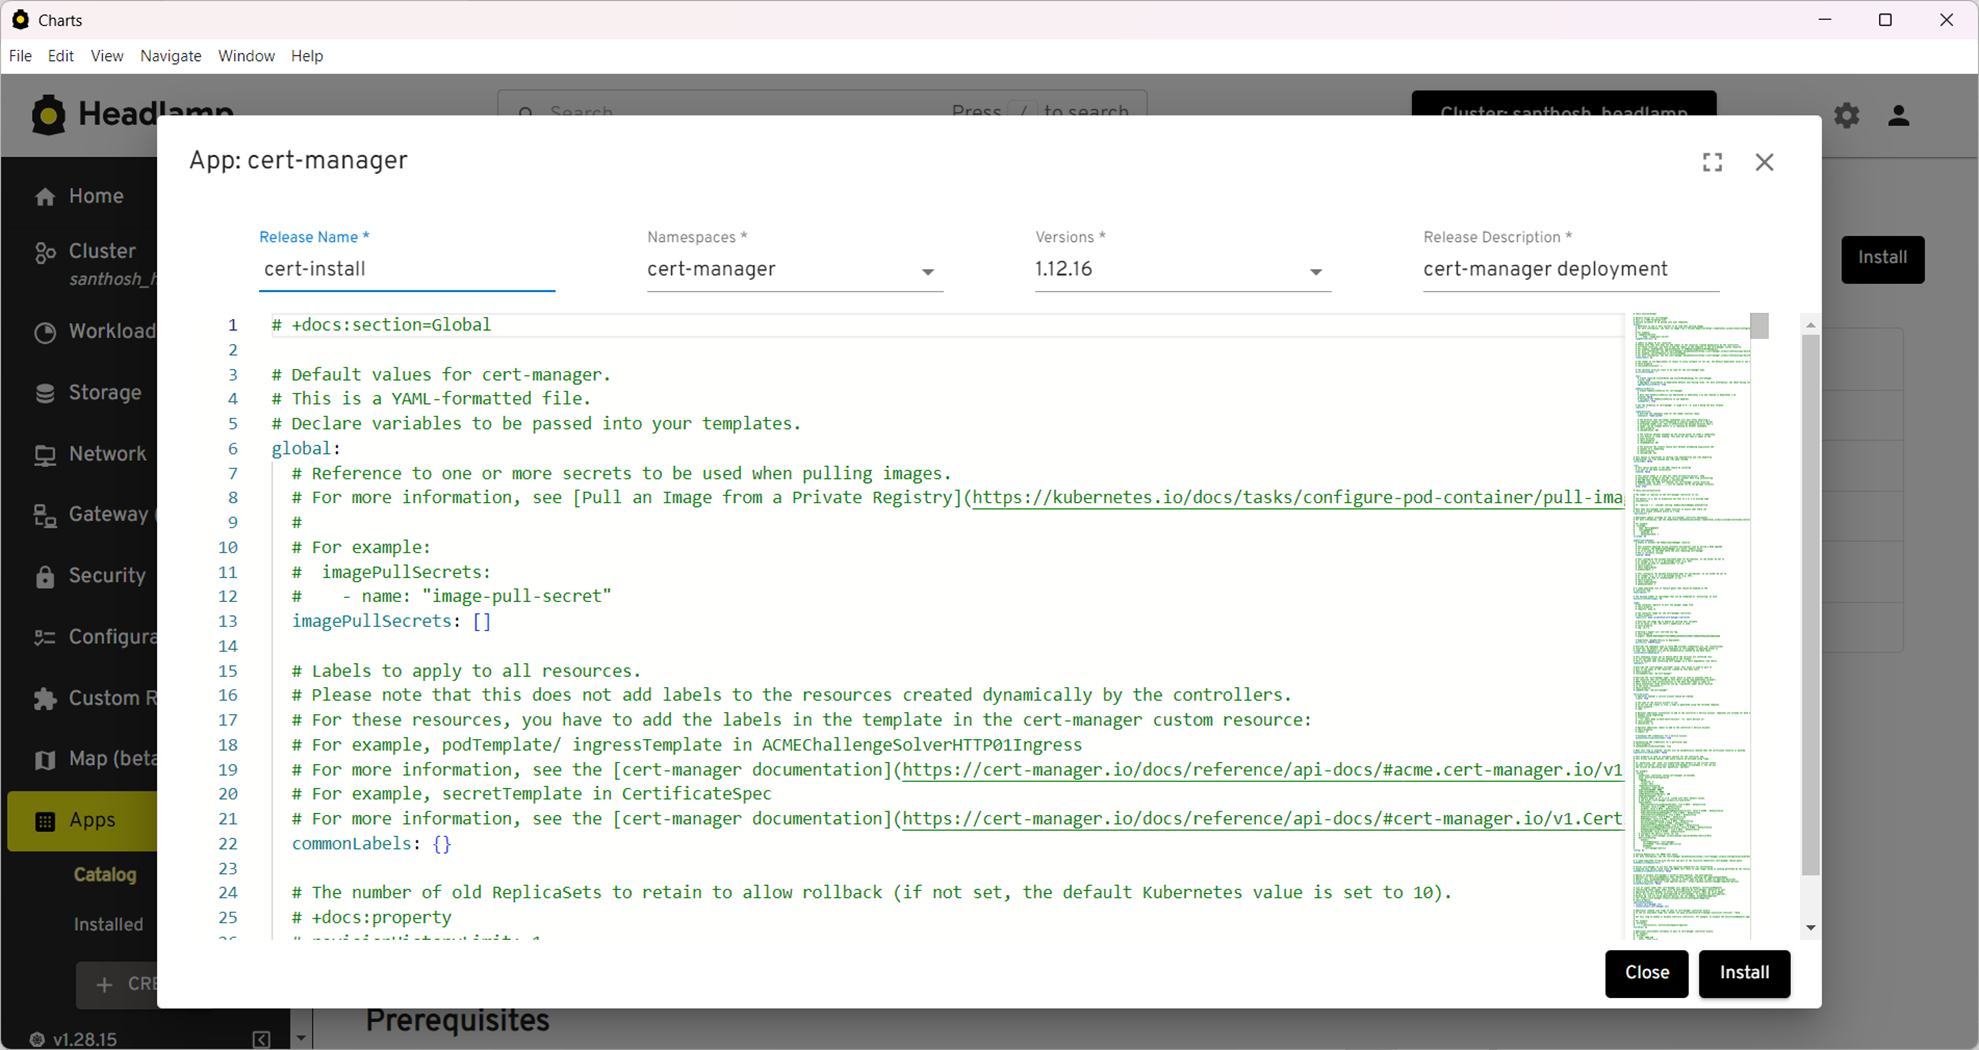The height and width of the screenshot is (1050, 1979).
Task: Expand the Namespaces dropdown
Action: coord(928,272)
